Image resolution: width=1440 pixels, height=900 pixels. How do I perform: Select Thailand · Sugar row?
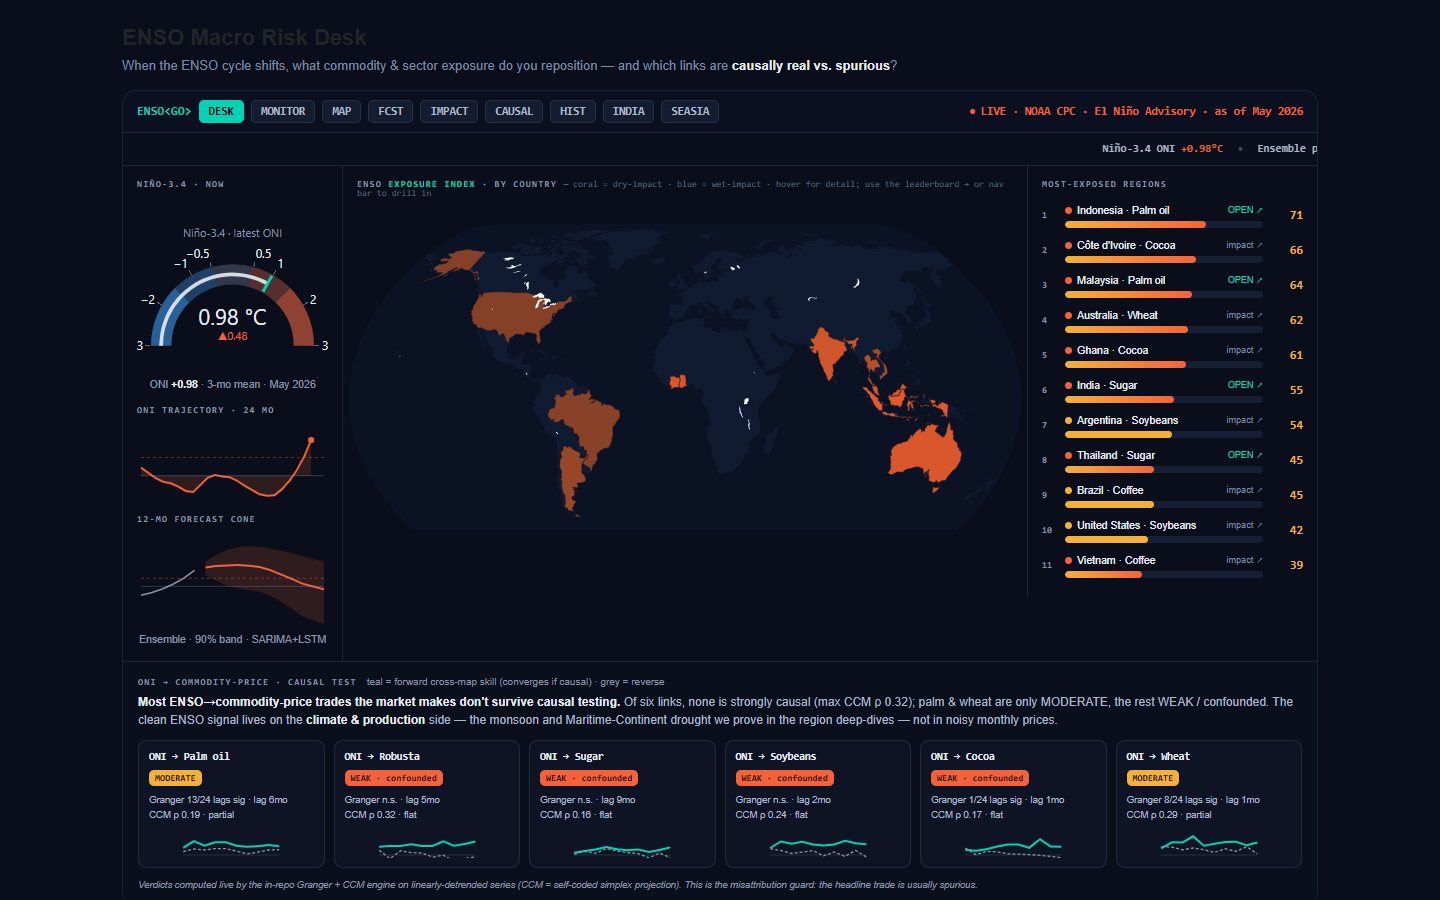click(1172, 460)
